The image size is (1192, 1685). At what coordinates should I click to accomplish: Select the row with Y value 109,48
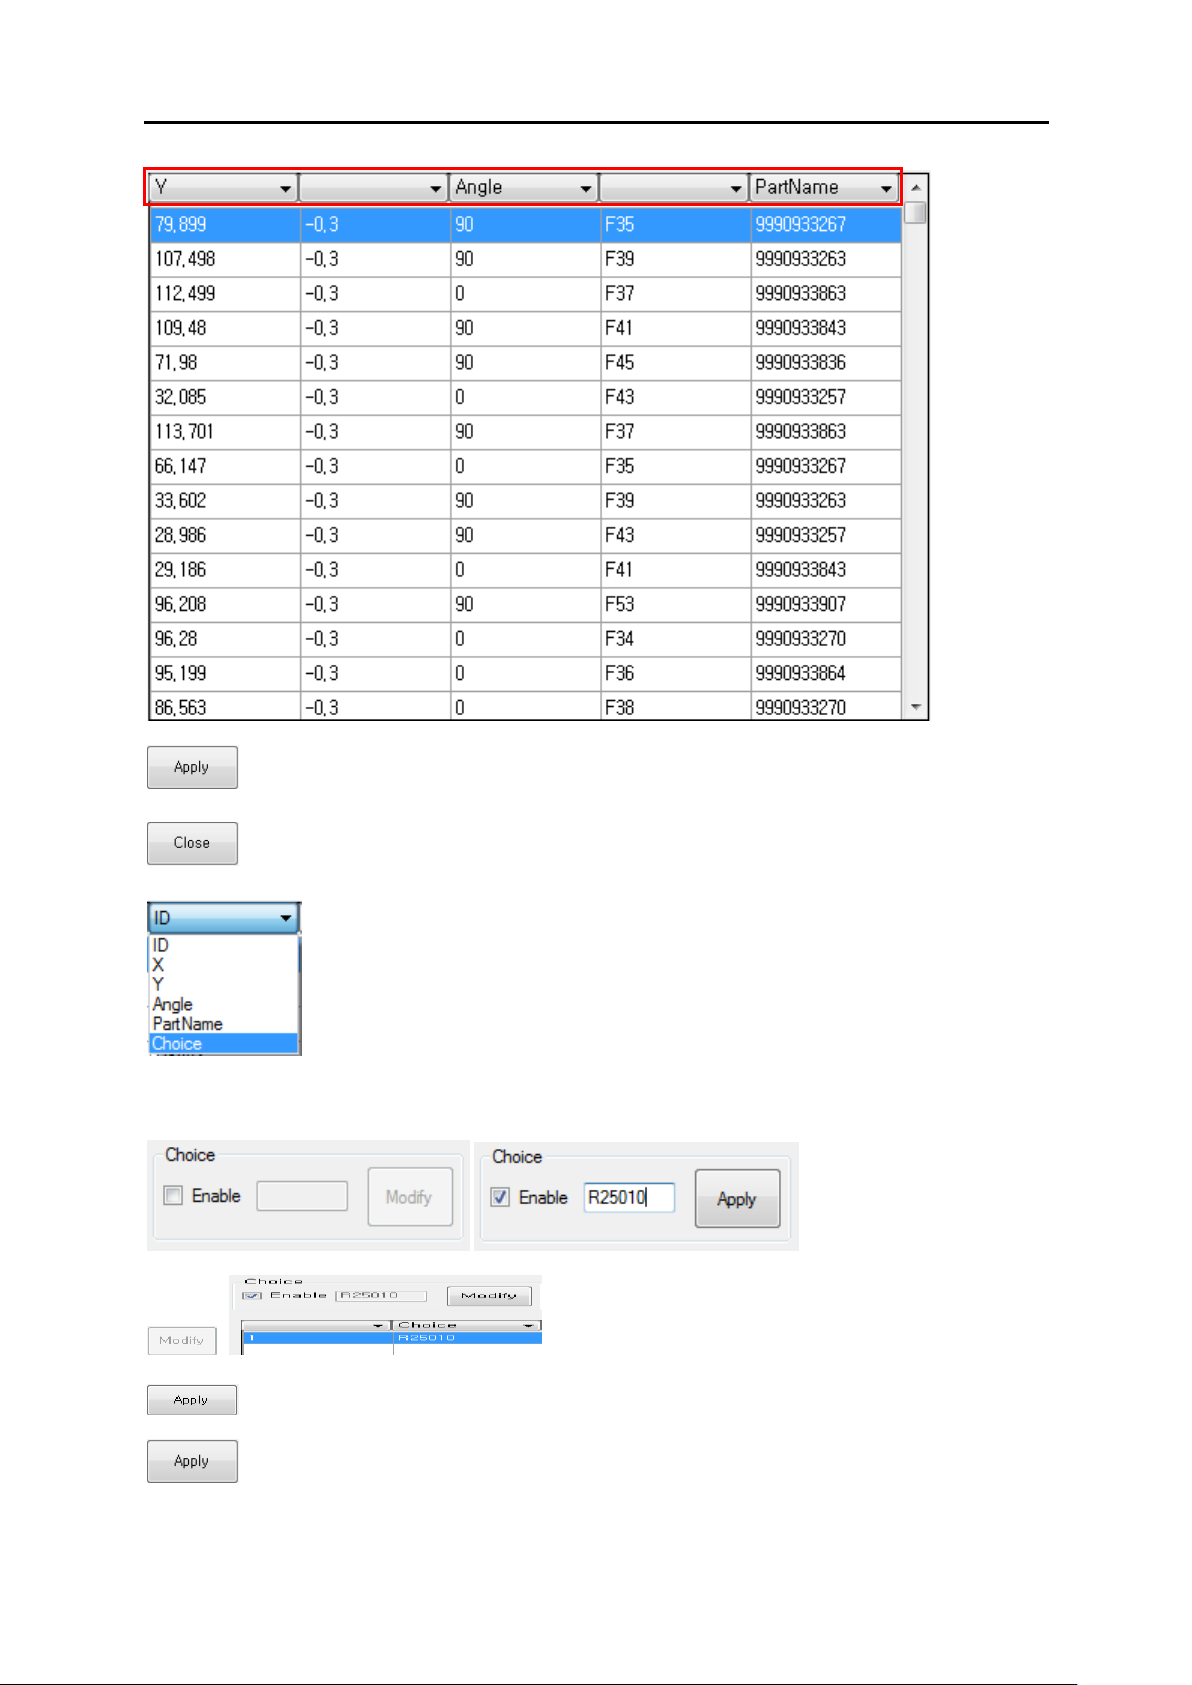[x=525, y=328]
